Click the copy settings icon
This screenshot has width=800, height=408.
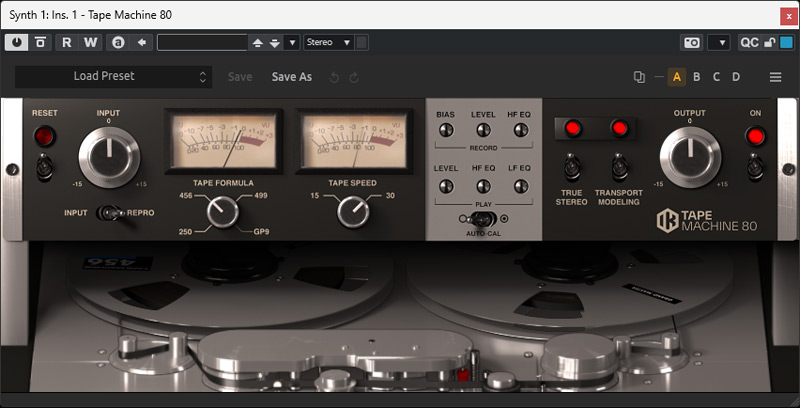(x=639, y=77)
